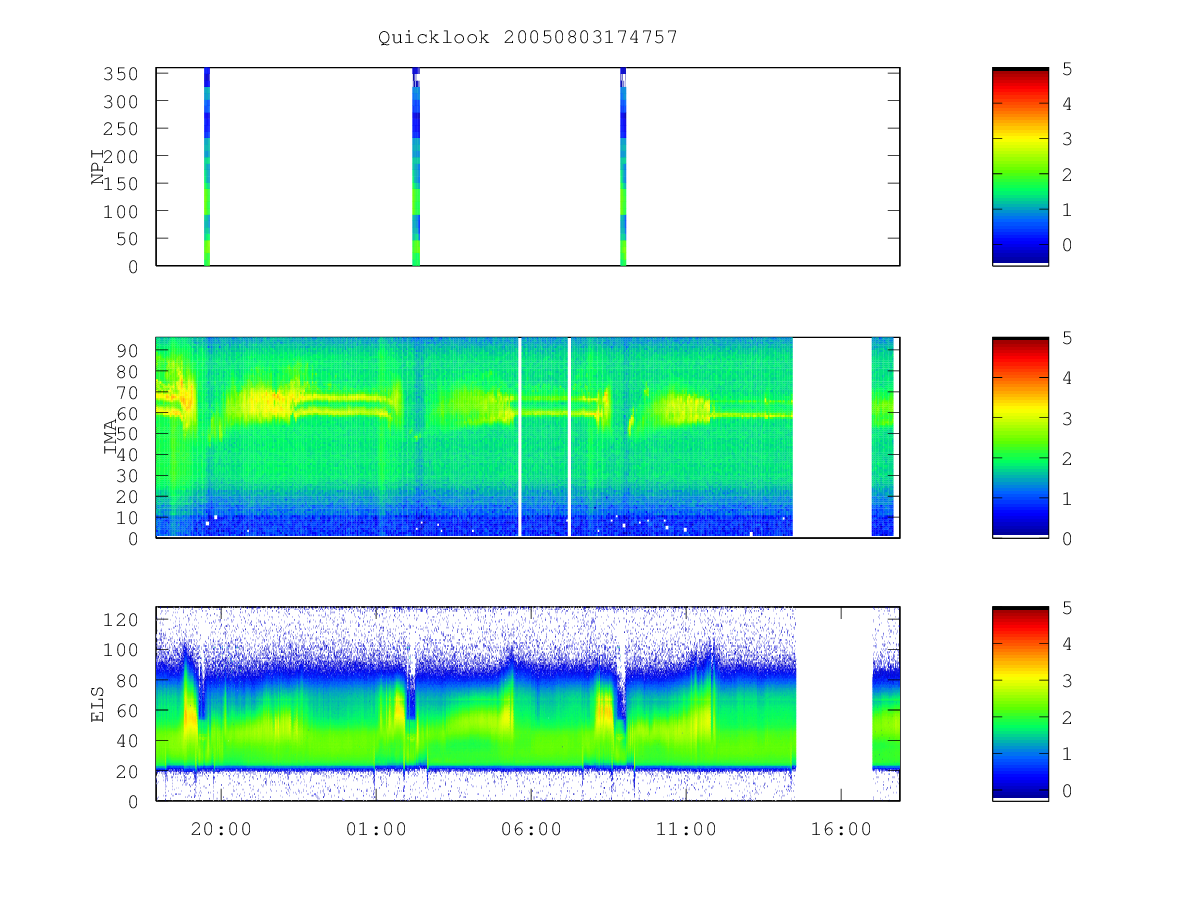Select the ELS axis label
Screen dimensions: 1200x900
coord(99,704)
